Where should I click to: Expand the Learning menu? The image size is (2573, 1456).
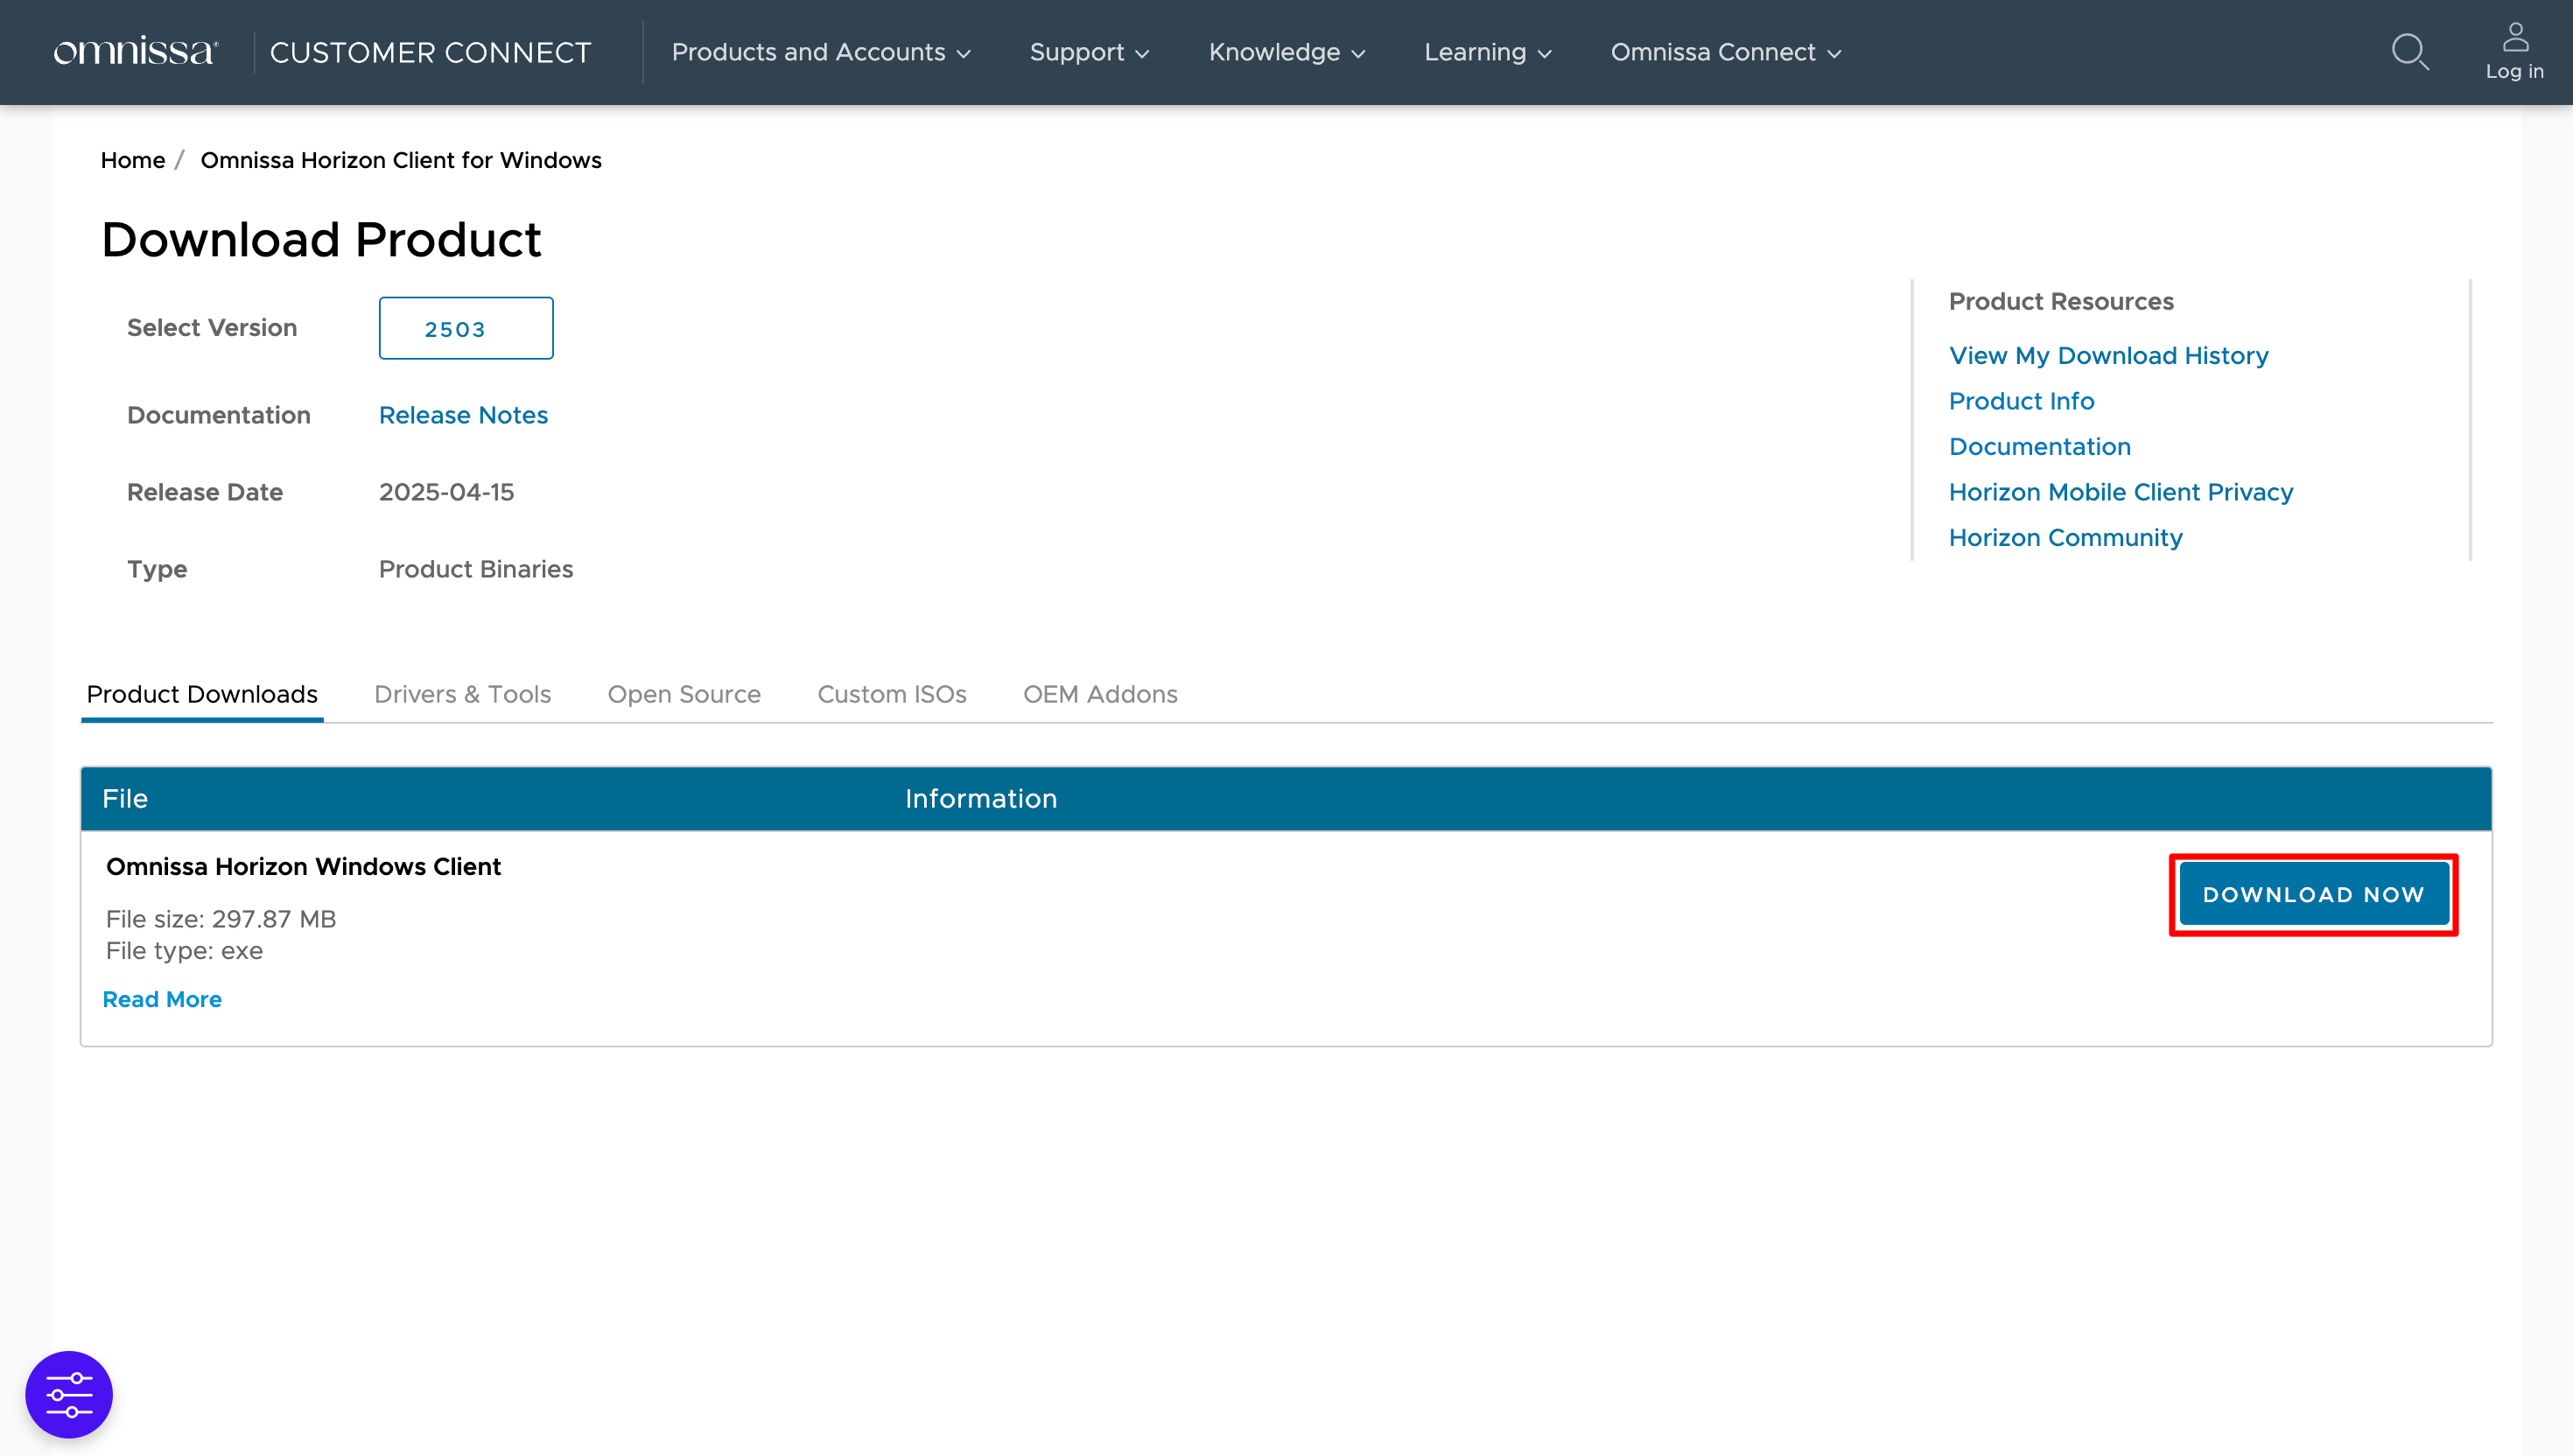[1487, 52]
